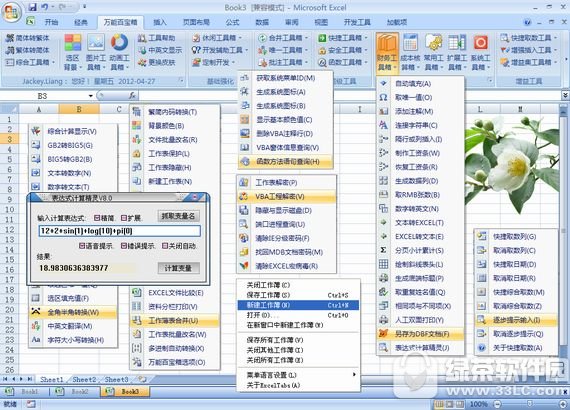Image resolution: width=570 pixels, height=410 pixels.
Task: Choose VBA工程解密(V) menu entry
Action: pyautogui.click(x=286, y=197)
